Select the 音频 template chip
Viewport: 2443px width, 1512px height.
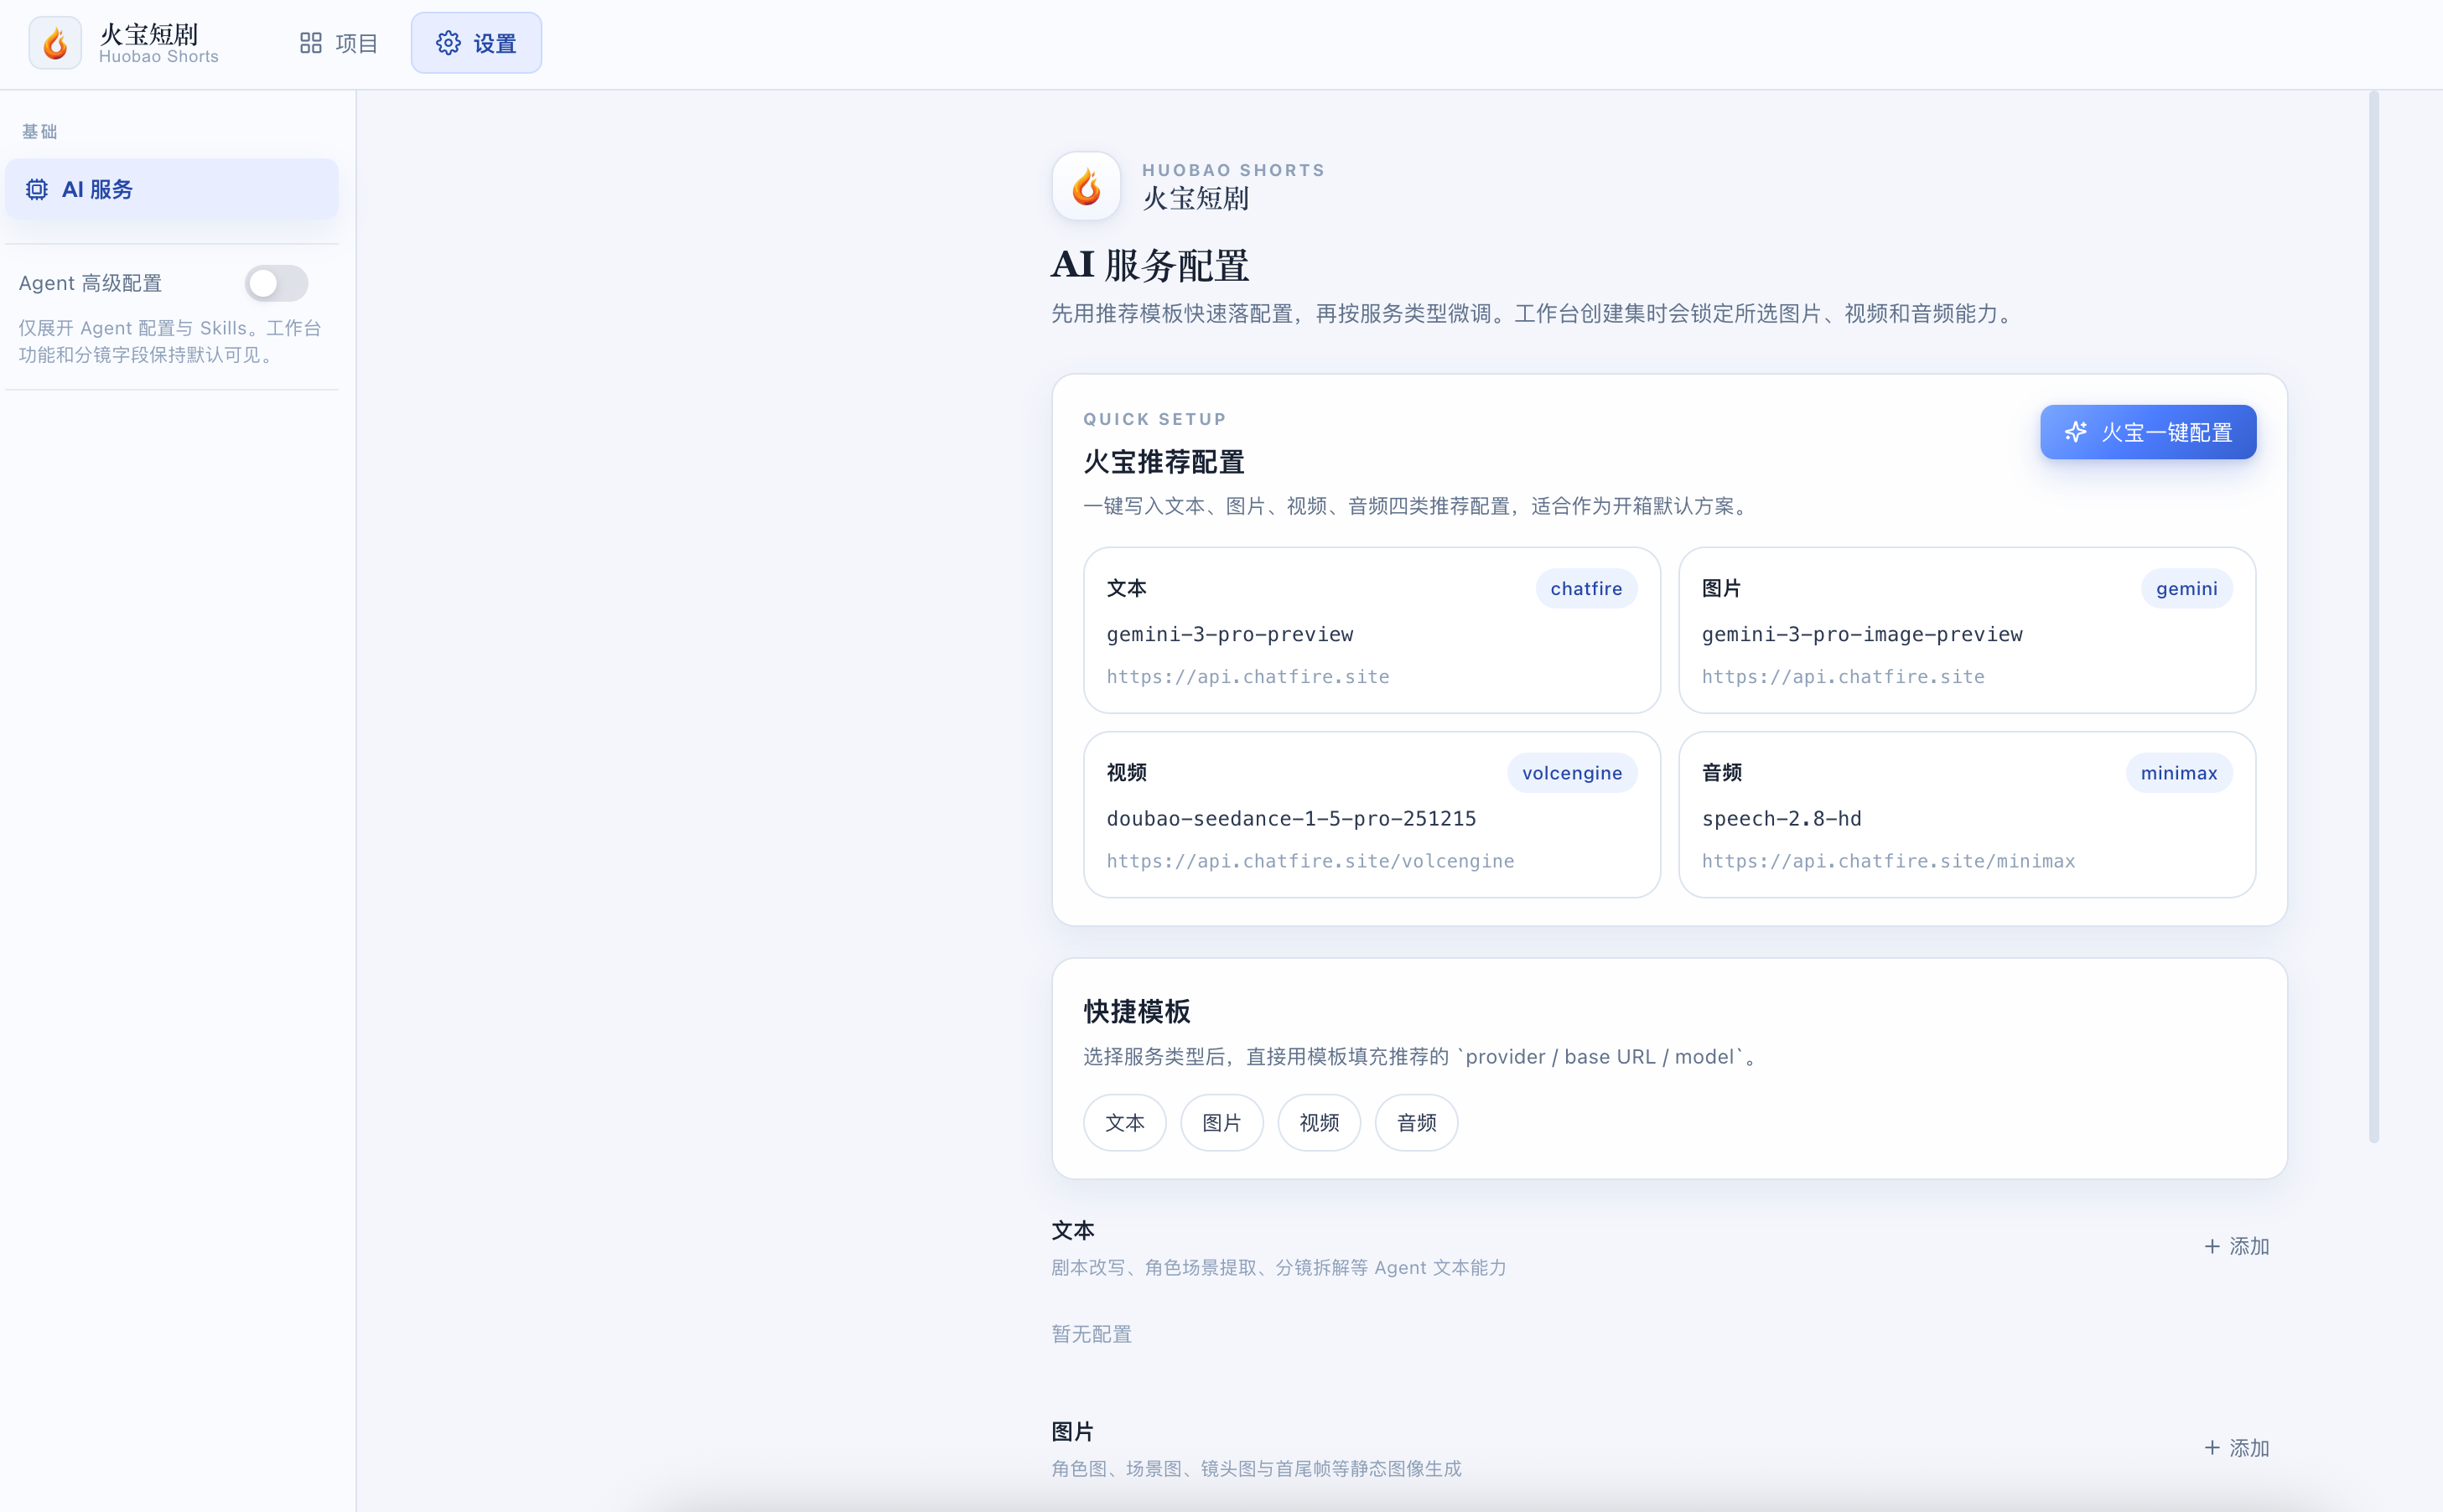1416,1122
